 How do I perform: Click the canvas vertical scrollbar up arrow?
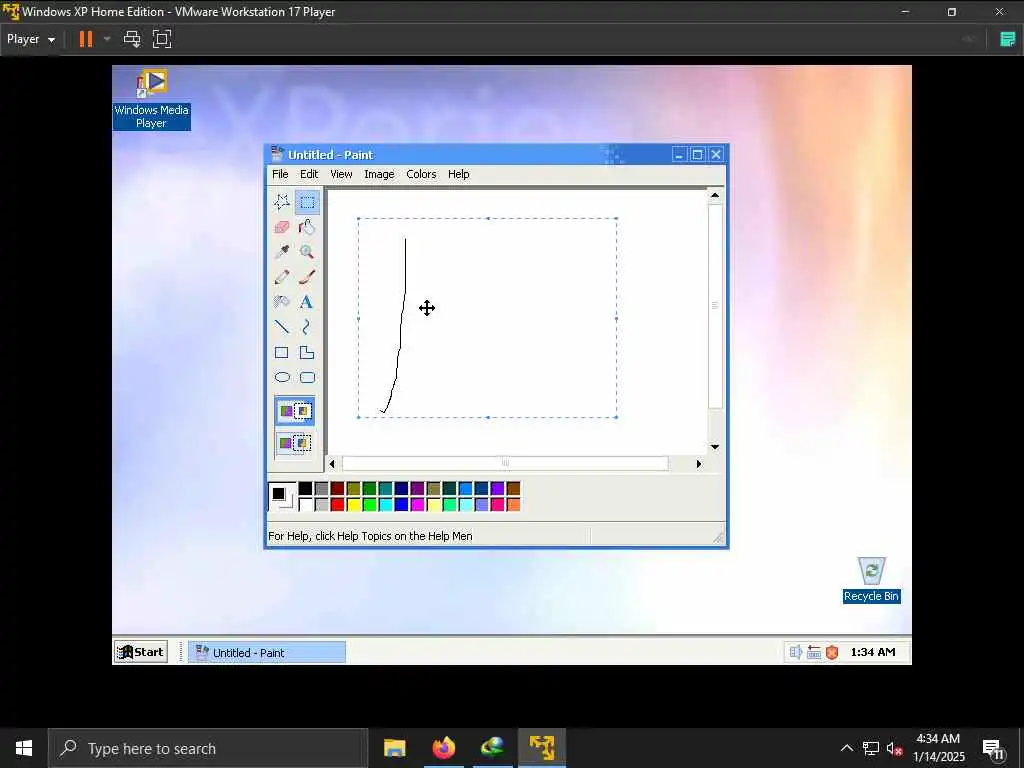[715, 195]
